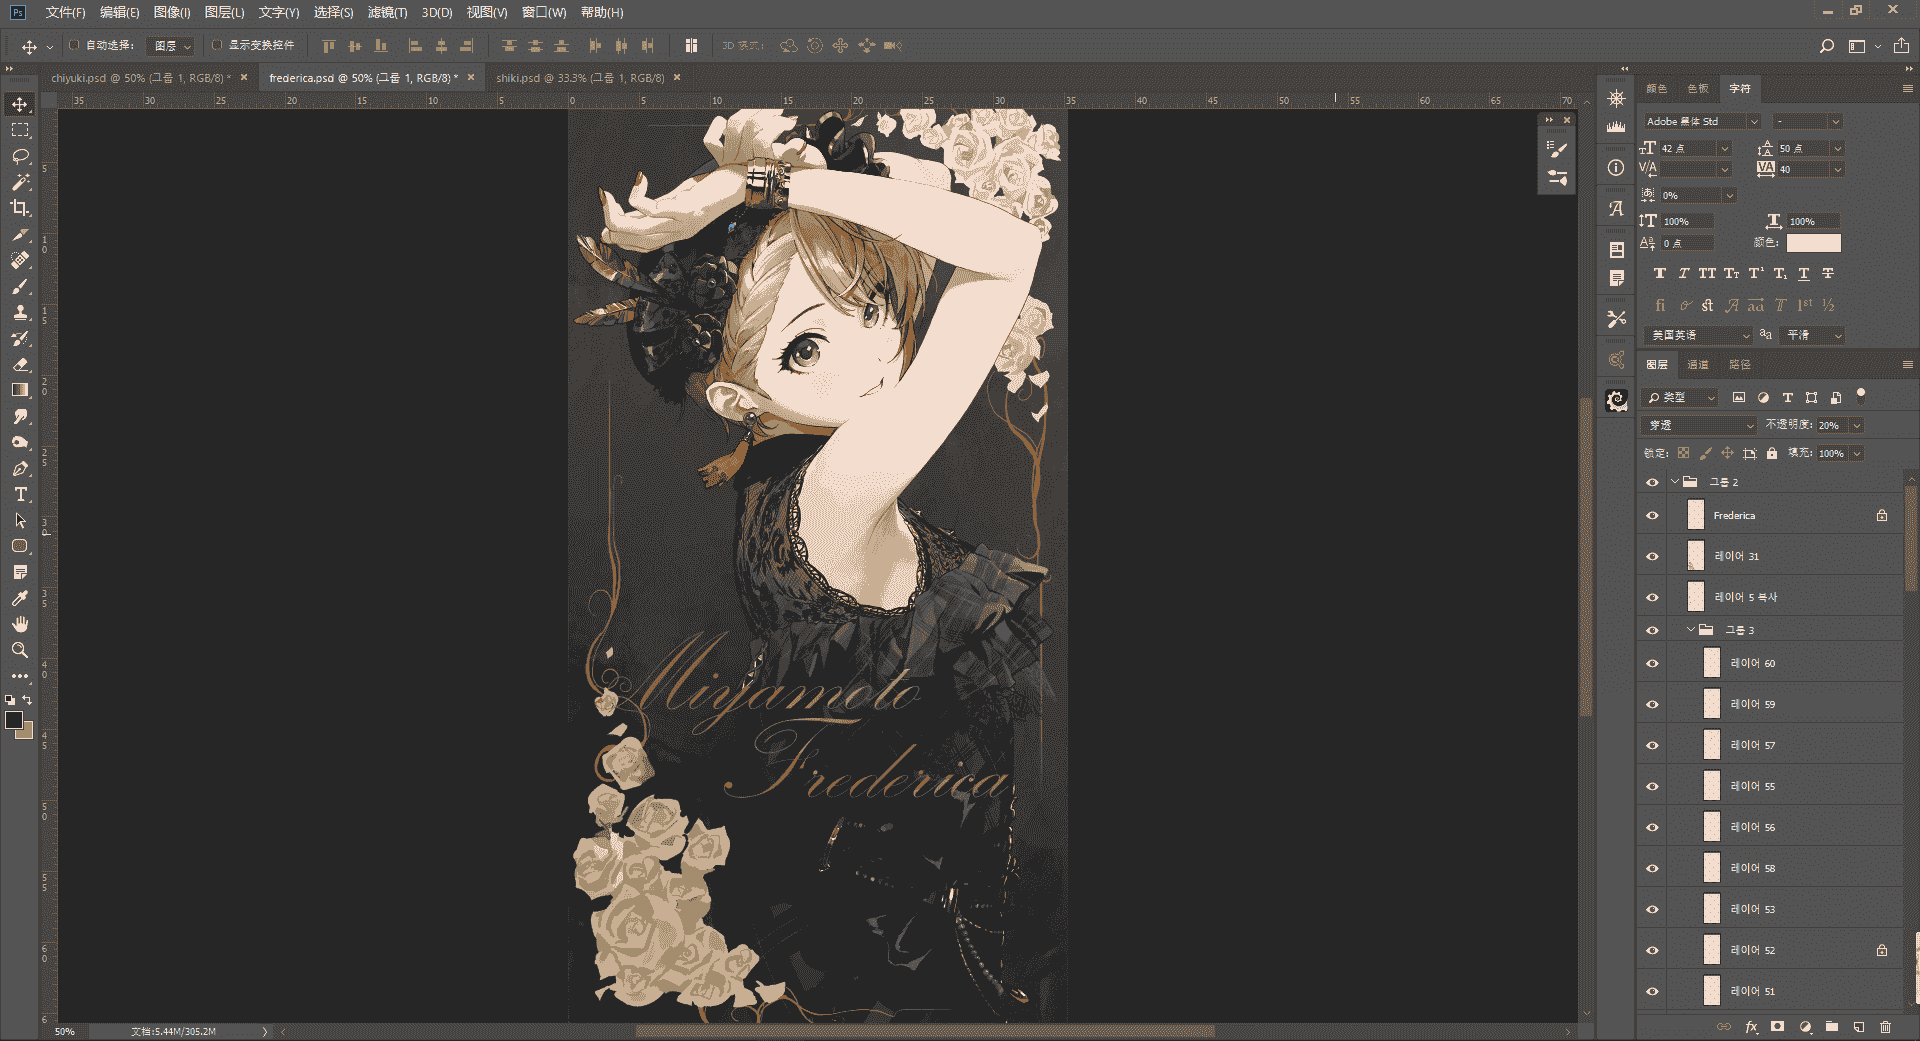Collapse the 그룹 3 layer group
Screen dimensions: 1920x1041
[x=1691, y=630]
